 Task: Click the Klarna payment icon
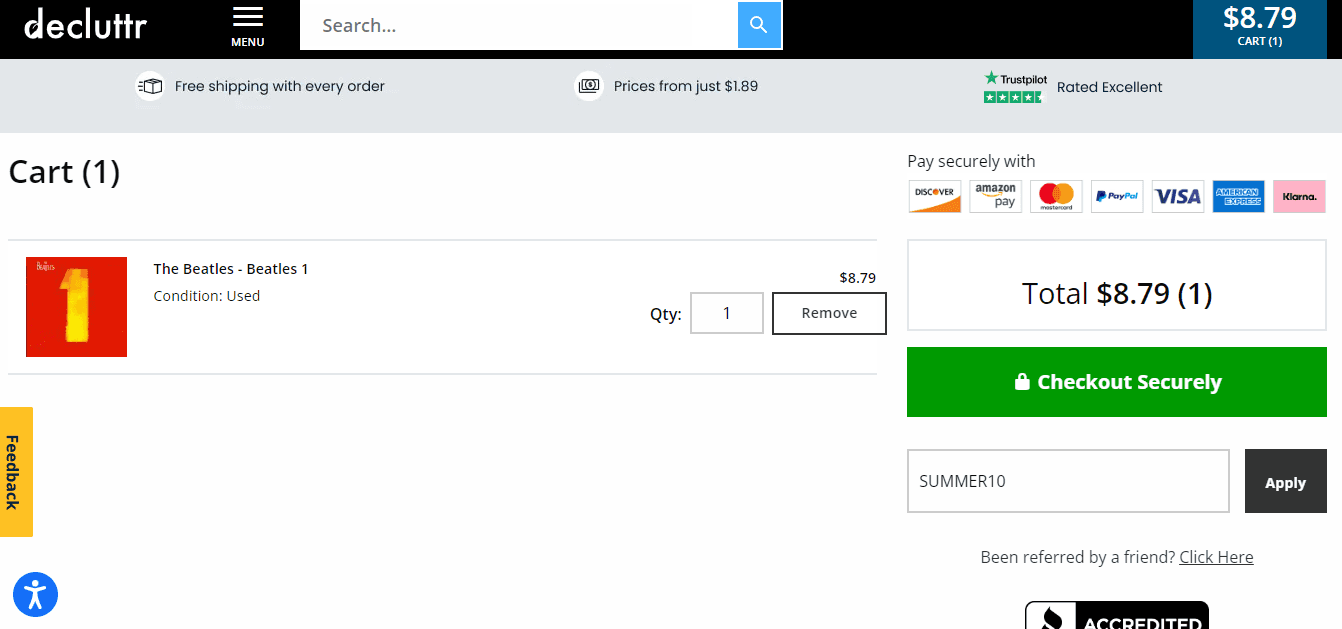point(1299,196)
